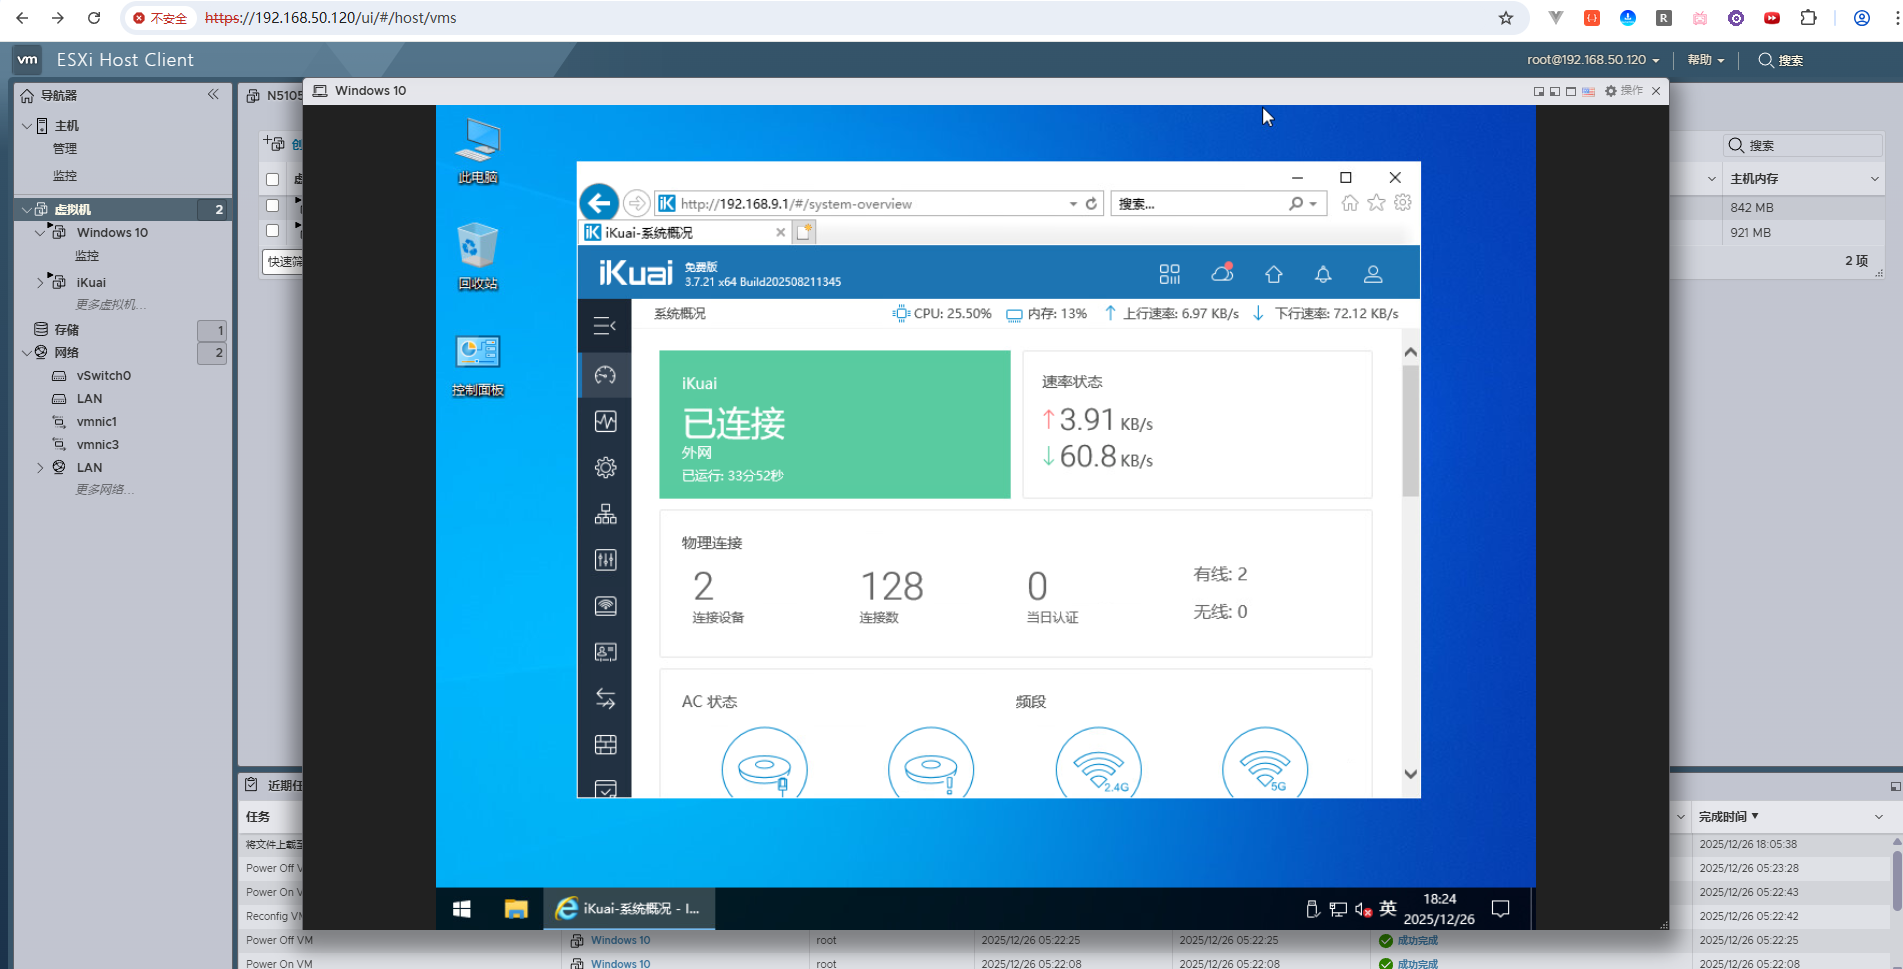This screenshot has height=969, width=1903.
Task: Open the monitoring waveform icon in iKuai sidebar
Action: click(605, 421)
